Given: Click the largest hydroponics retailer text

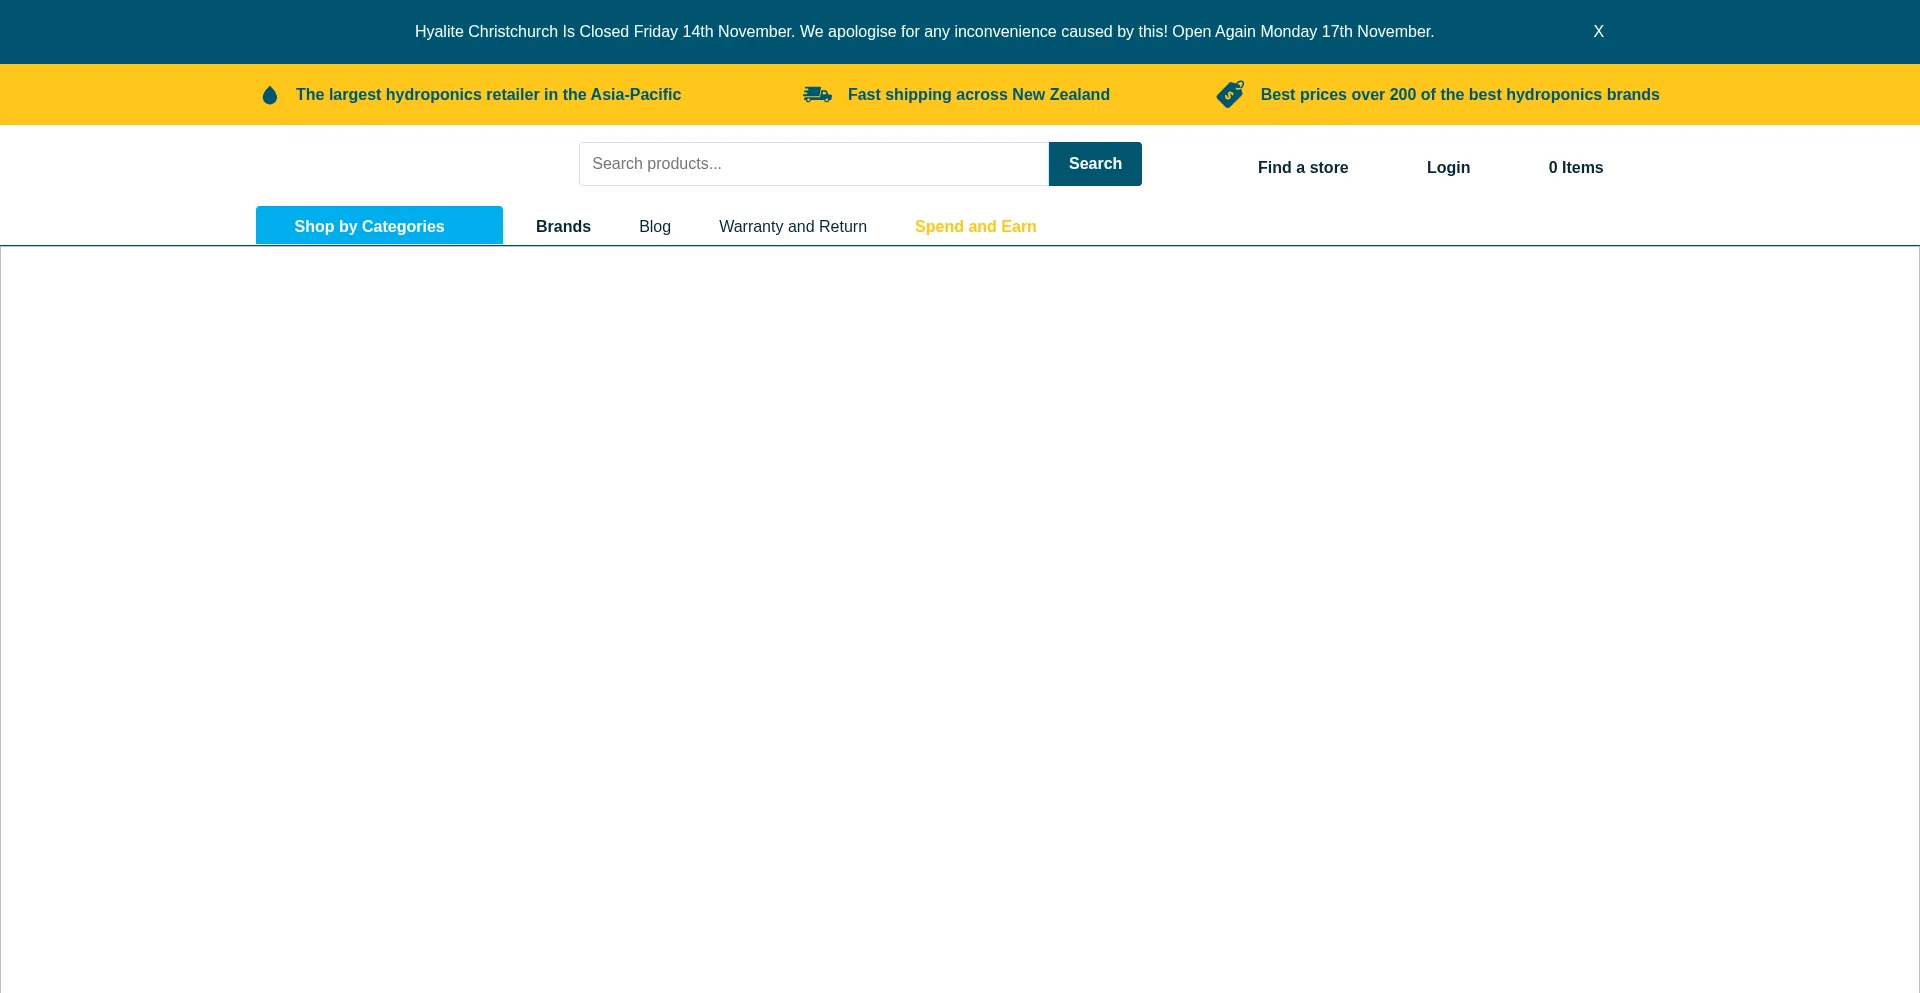Looking at the screenshot, I should 488,95.
